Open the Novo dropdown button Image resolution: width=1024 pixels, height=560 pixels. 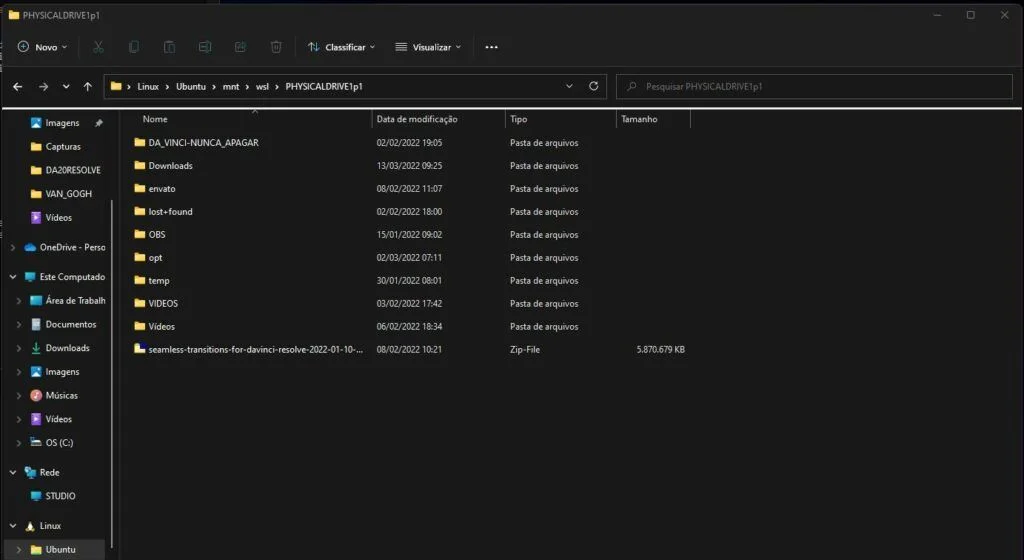point(42,47)
